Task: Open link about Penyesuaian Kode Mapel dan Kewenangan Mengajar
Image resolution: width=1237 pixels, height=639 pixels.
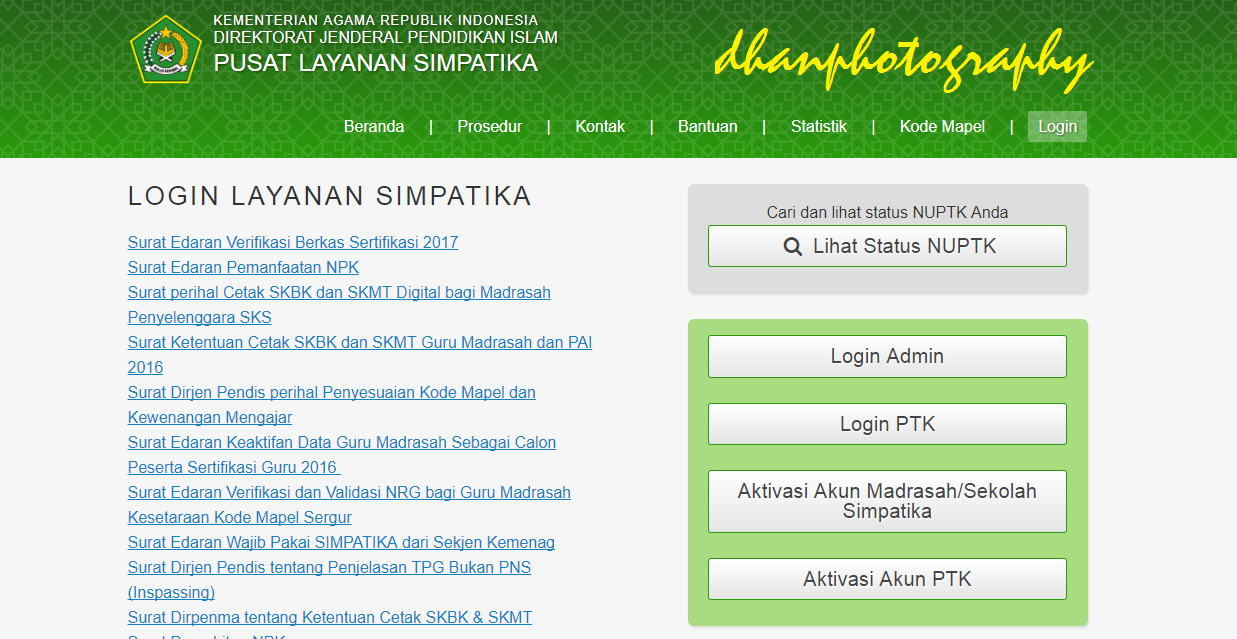Action: coord(330,392)
